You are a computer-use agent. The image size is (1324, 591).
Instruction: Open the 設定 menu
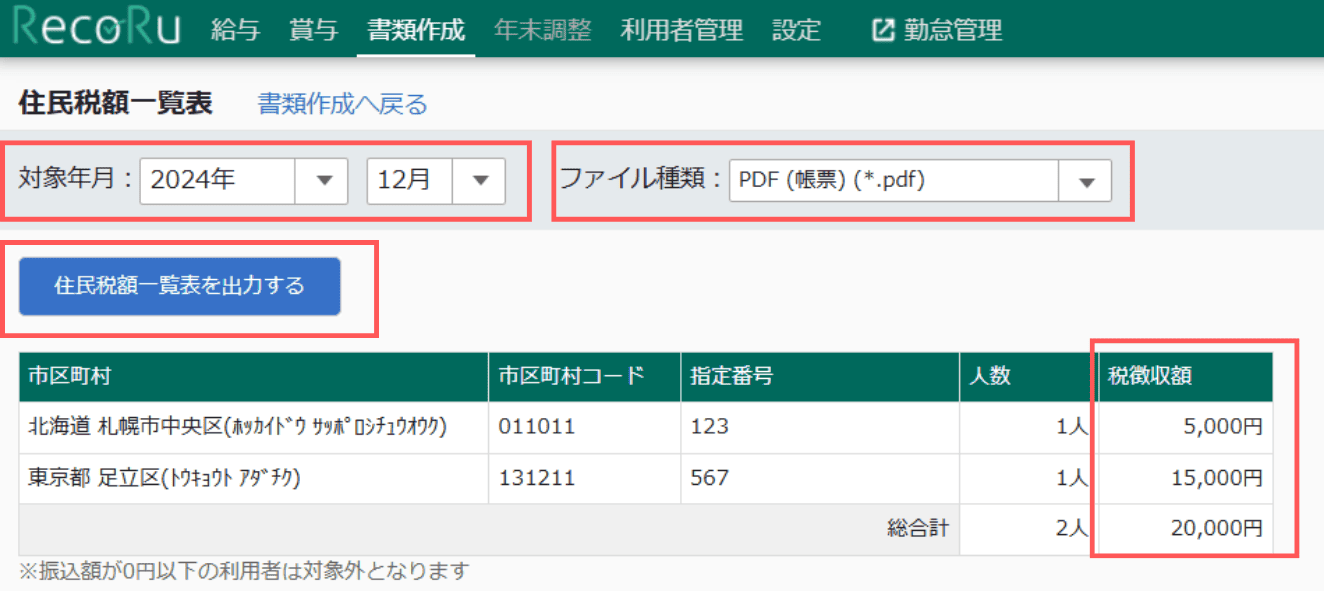[x=796, y=30]
